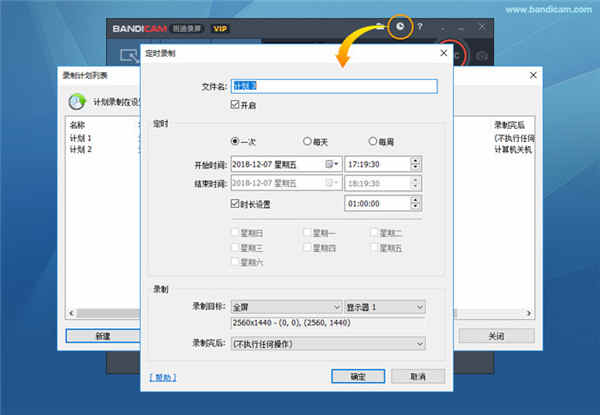Open the [帮助] help link
This screenshot has height=415, width=600.
(163, 378)
